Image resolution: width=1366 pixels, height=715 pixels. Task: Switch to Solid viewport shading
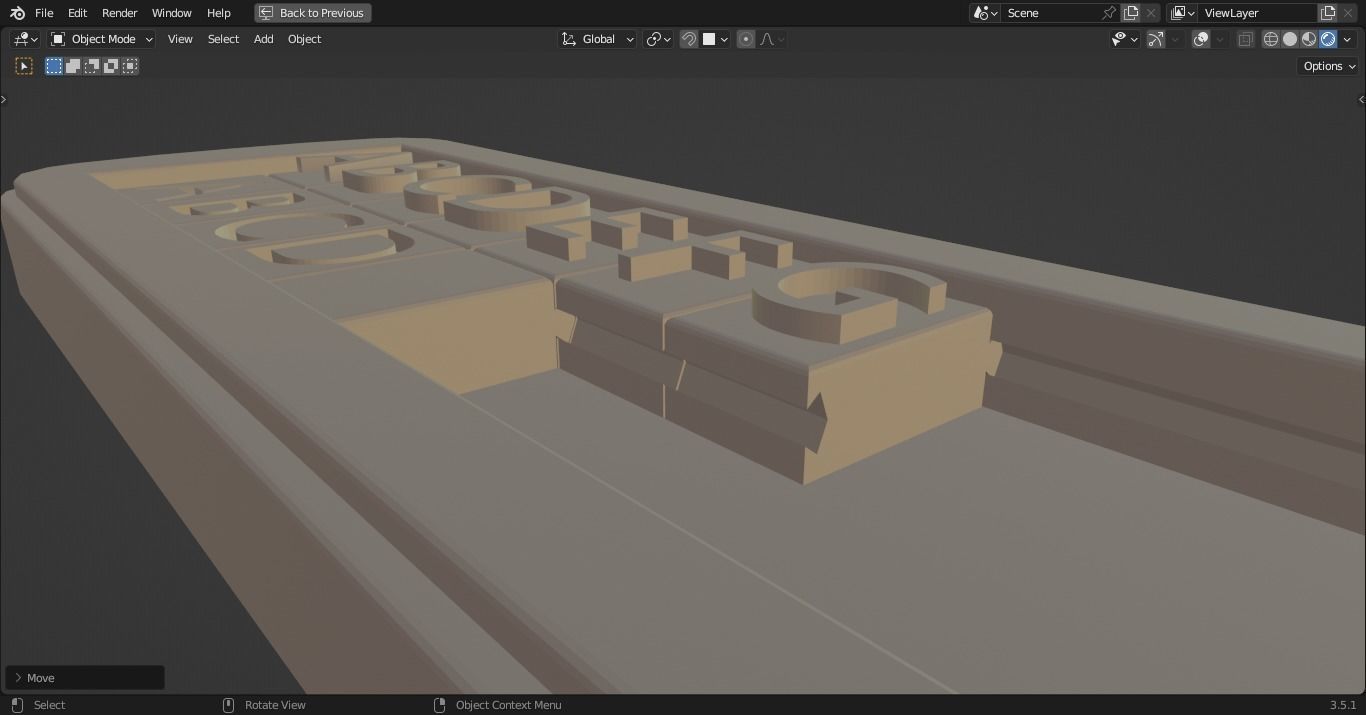point(1290,39)
